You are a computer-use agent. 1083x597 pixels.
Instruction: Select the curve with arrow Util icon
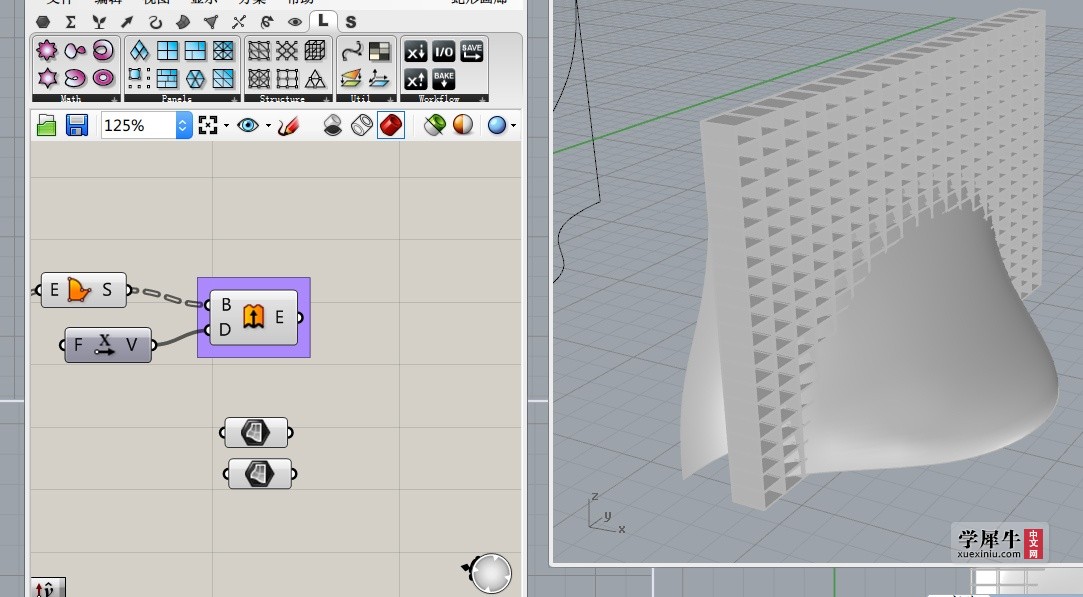click(x=352, y=50)
